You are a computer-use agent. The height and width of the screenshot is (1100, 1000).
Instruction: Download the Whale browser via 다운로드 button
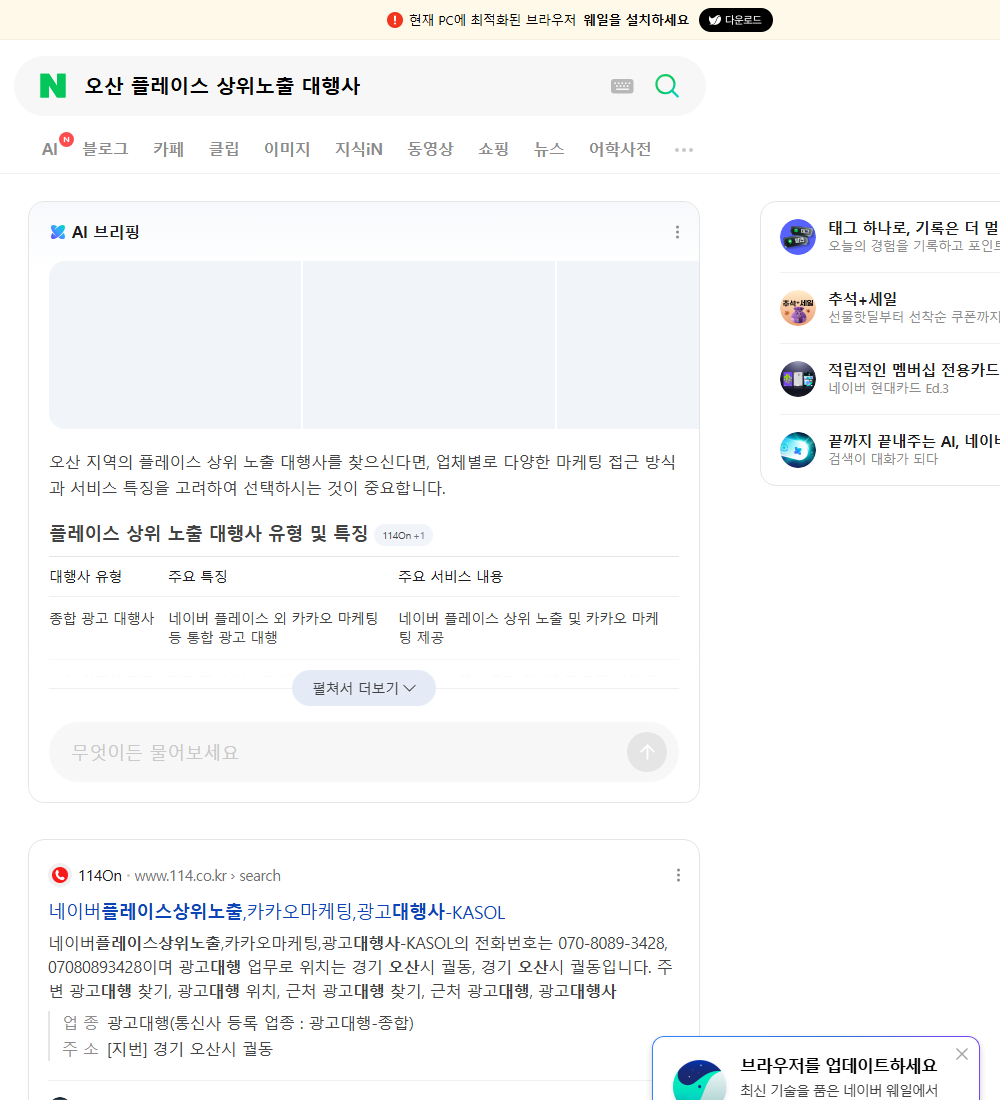(735, 20)
